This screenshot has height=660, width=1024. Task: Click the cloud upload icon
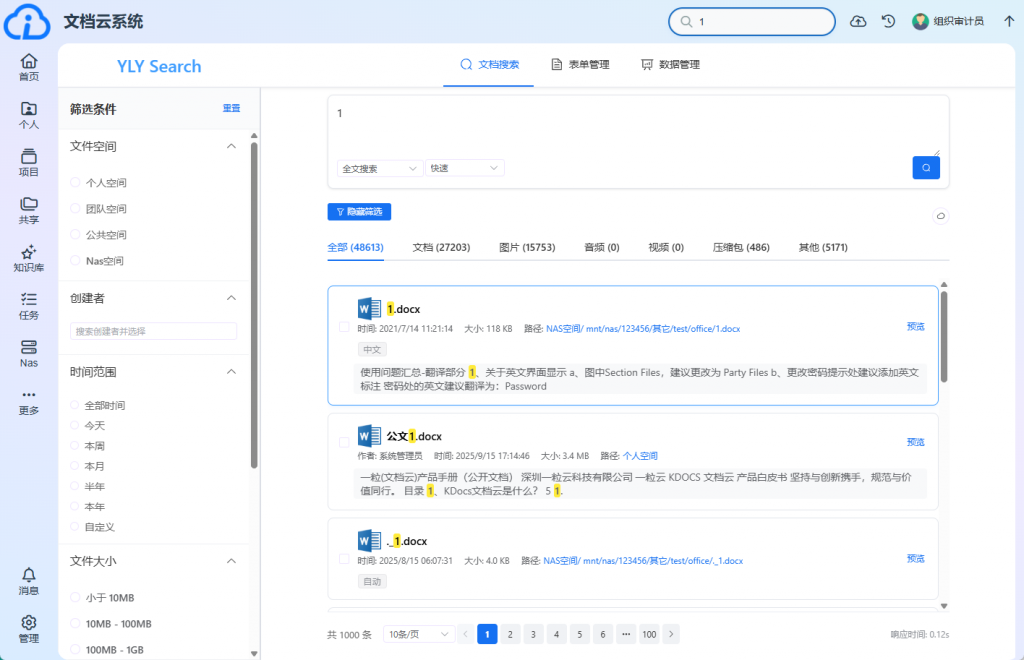click(x=858, y=21)
